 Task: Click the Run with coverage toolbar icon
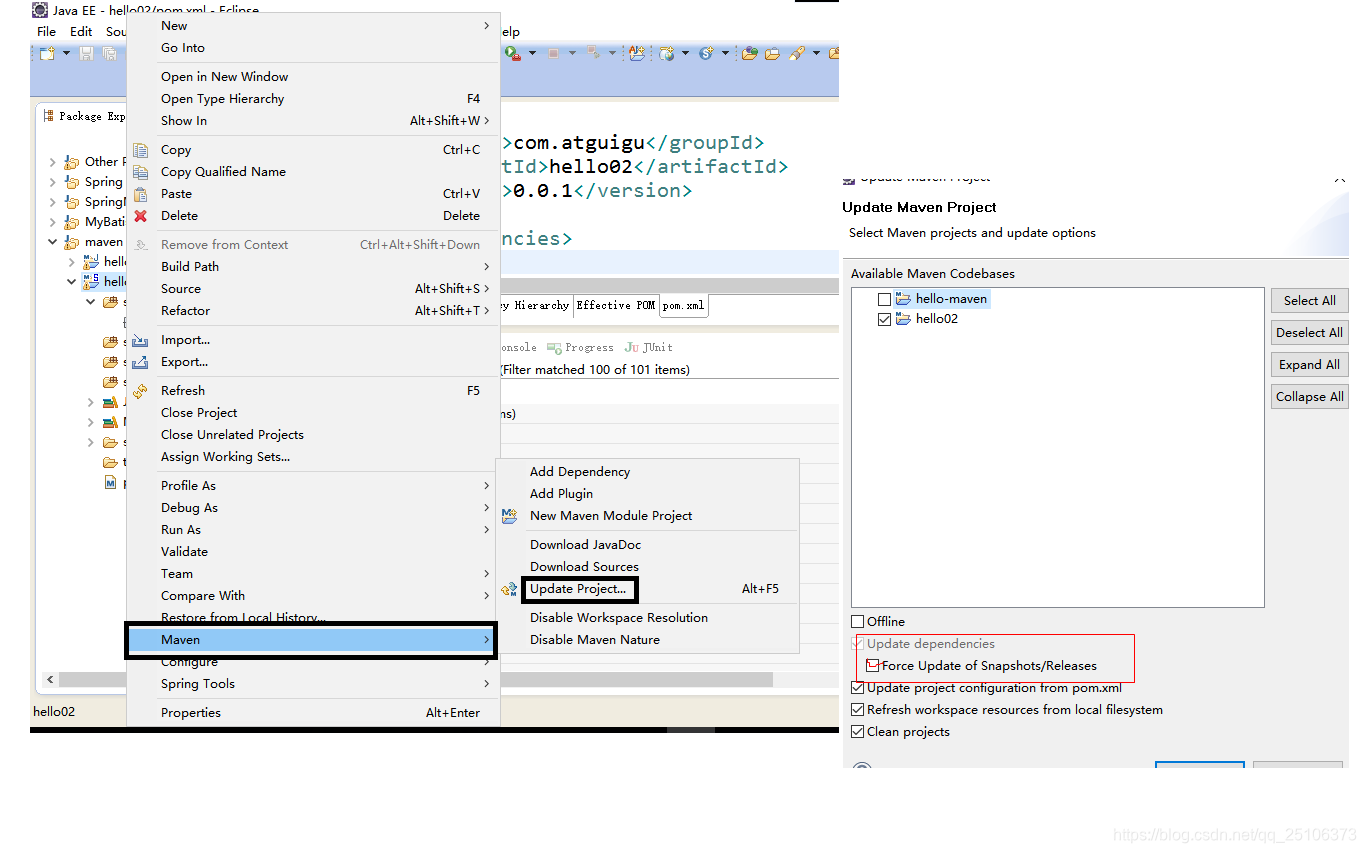click(x=513, y=53)
